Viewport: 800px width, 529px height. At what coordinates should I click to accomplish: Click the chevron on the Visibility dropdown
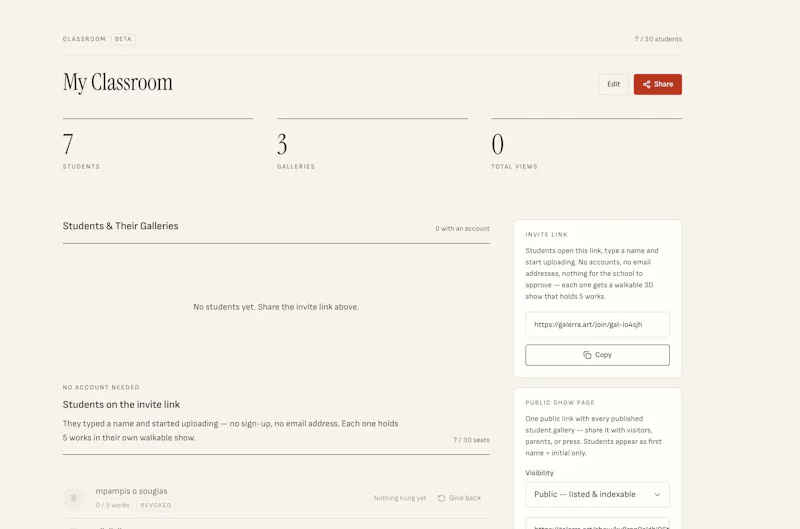pos(657,494)
